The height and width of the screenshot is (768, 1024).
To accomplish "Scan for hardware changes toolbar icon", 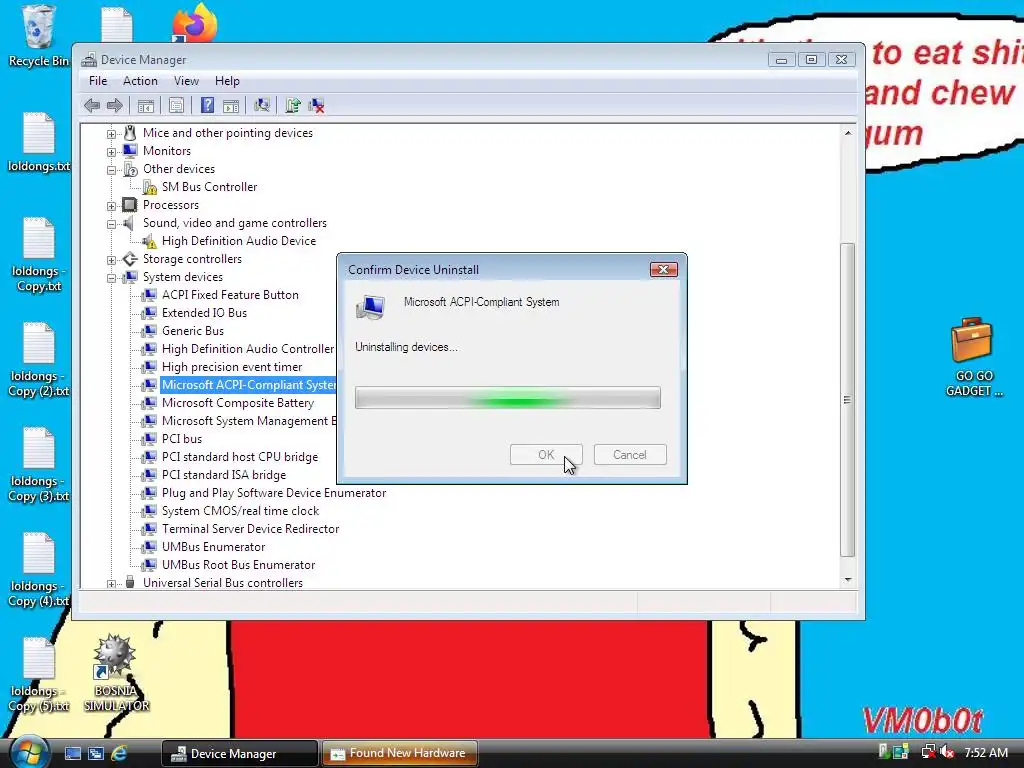I will coord(261,105).
